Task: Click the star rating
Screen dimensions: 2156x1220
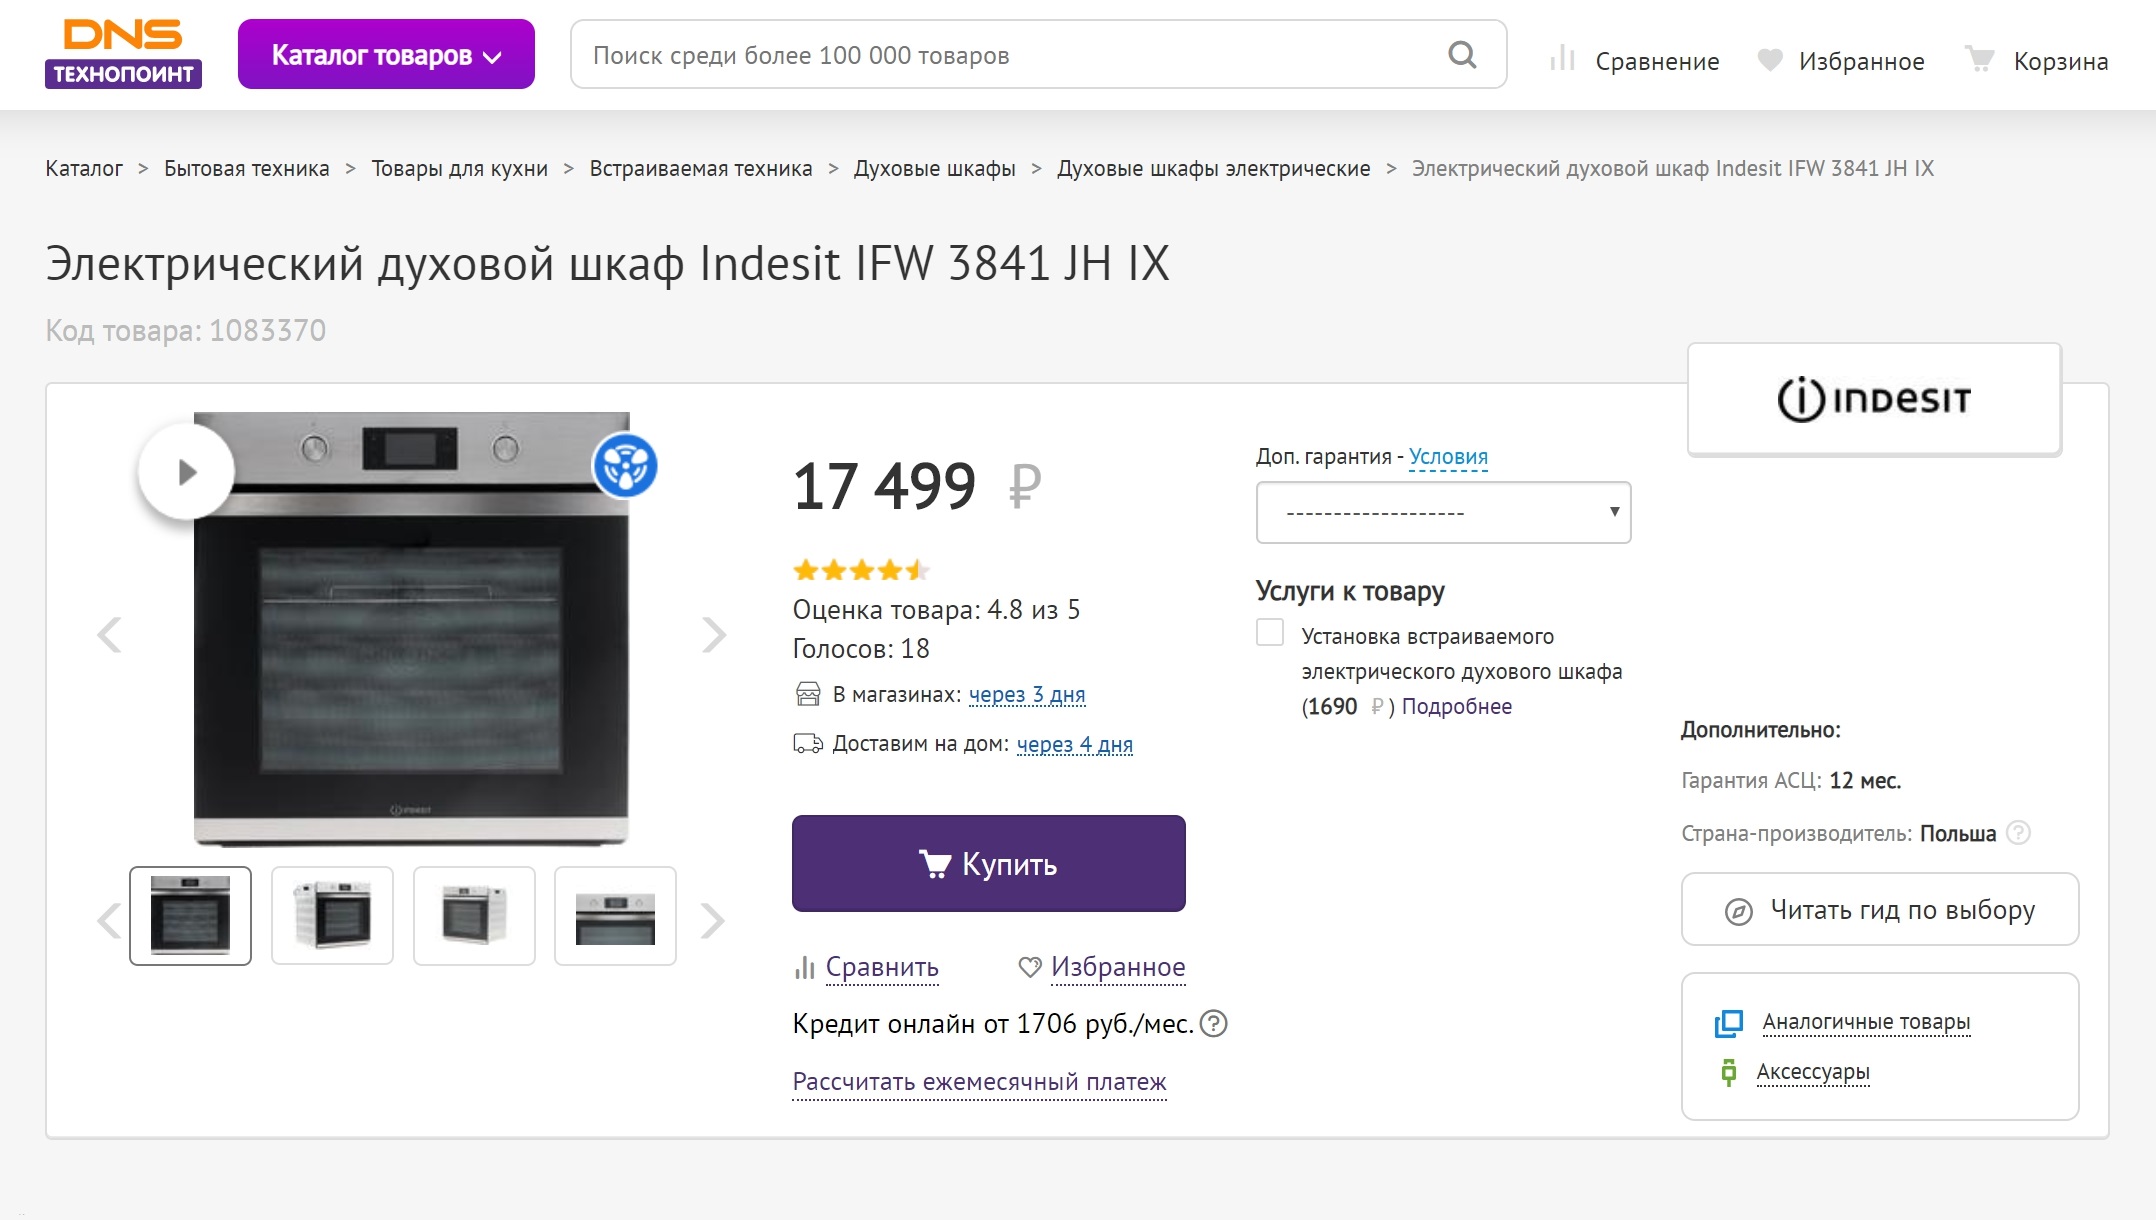Action: [x=861, y=570]
